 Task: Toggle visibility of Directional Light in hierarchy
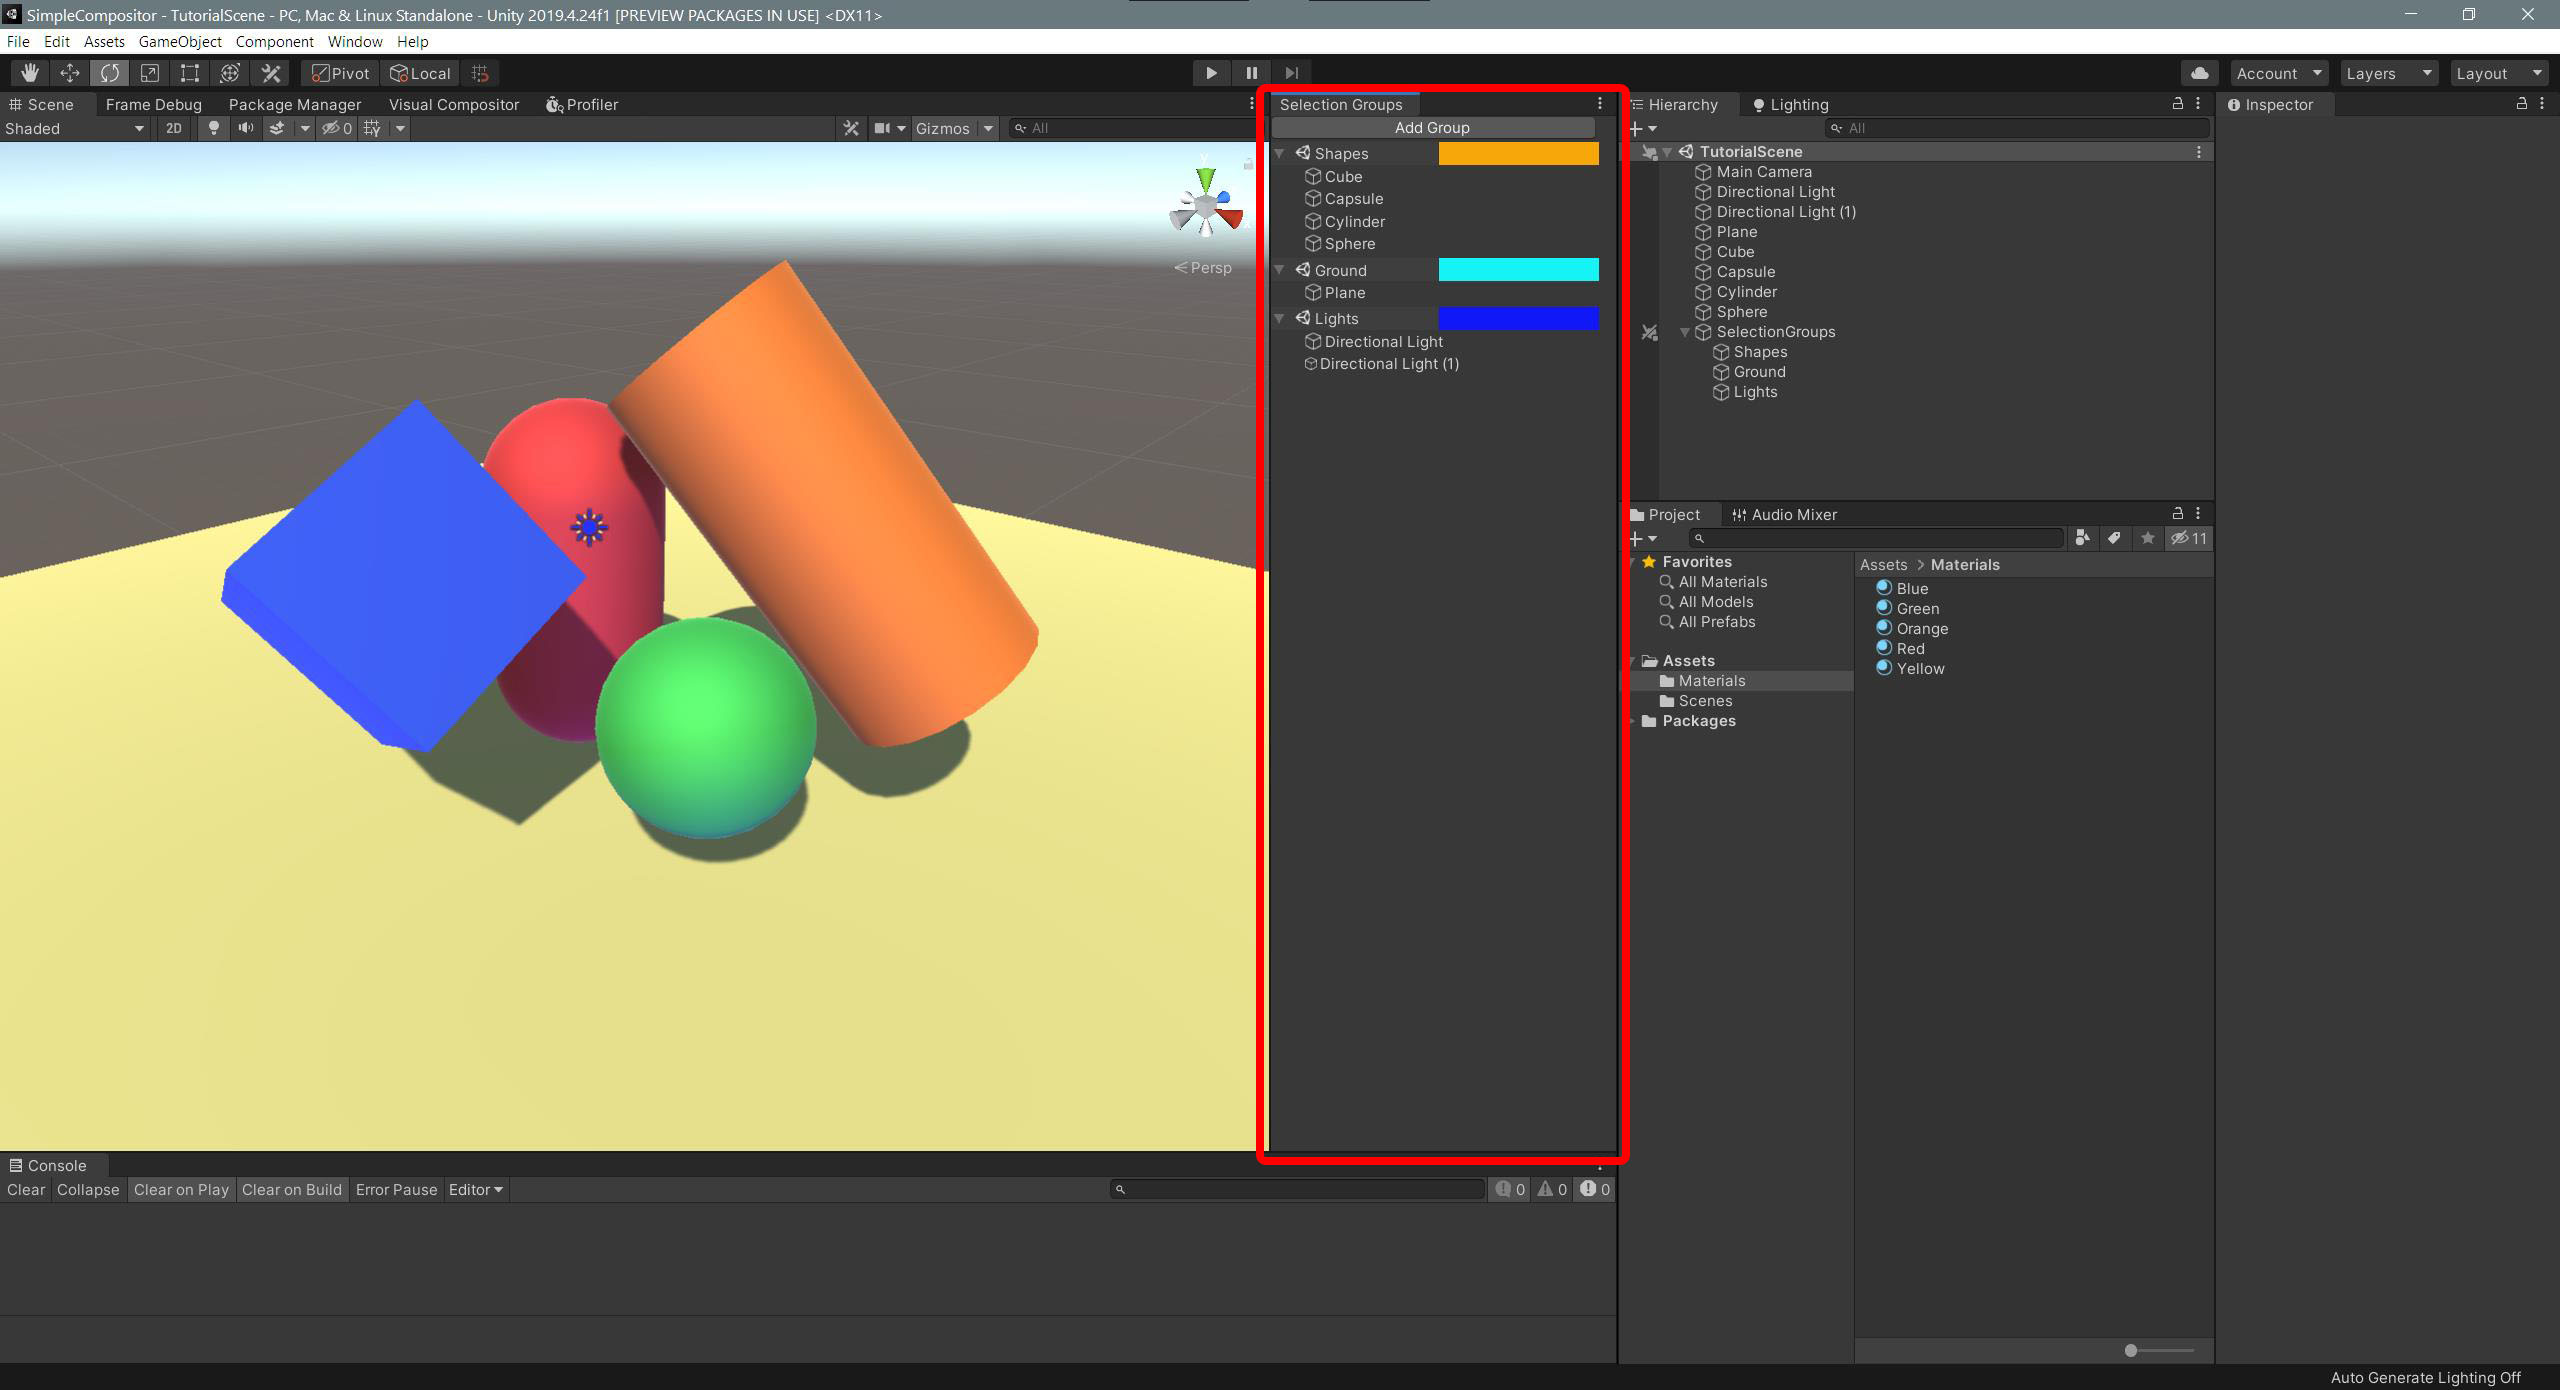1643,190
